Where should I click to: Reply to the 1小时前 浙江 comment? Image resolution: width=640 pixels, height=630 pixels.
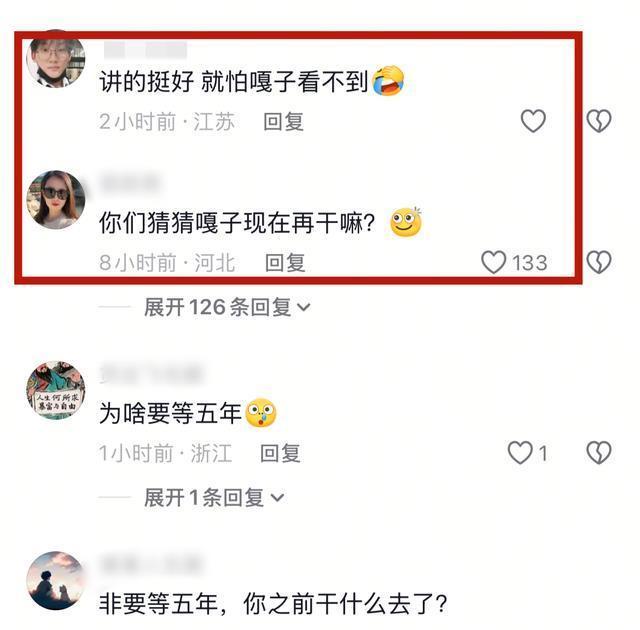[280, 453]
